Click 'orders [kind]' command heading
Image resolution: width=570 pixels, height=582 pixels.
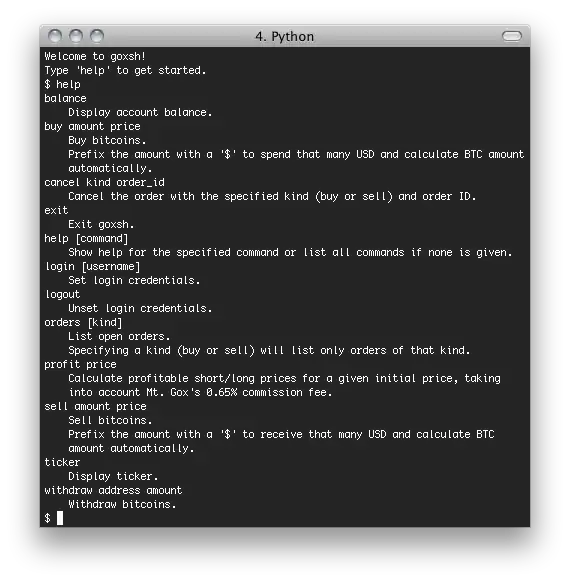click(83, 322)
